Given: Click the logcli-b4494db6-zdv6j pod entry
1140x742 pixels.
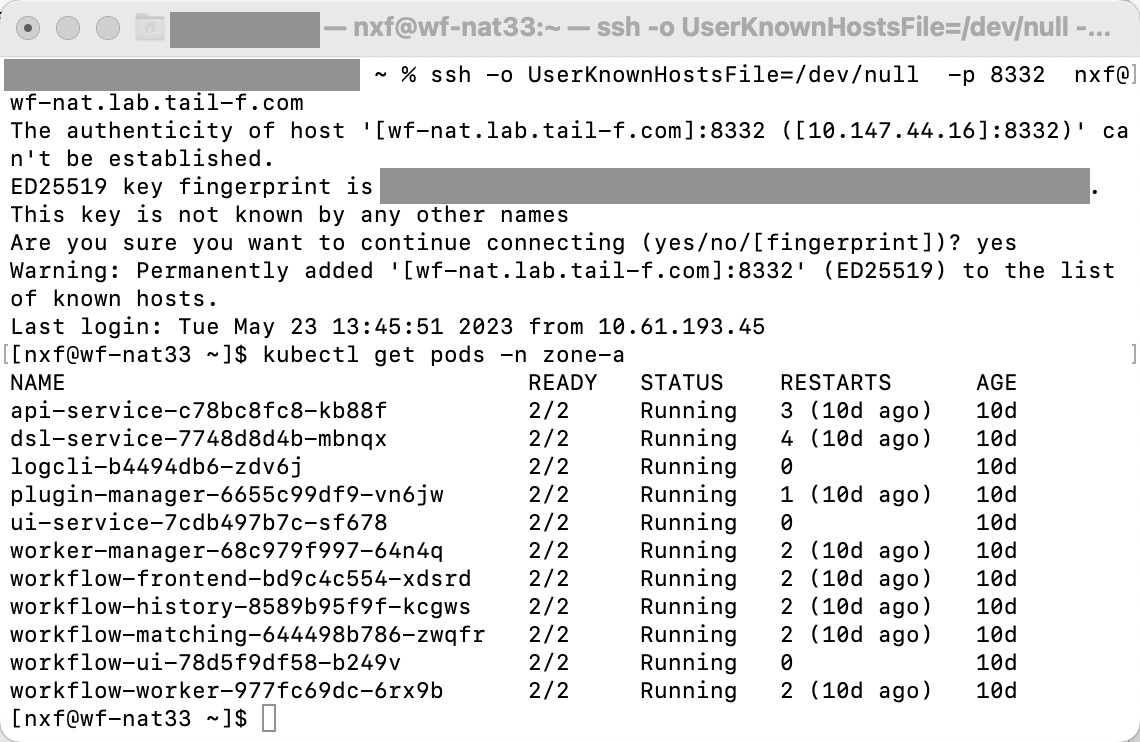Looking at the screenshot, I should (x=156, y=467).
